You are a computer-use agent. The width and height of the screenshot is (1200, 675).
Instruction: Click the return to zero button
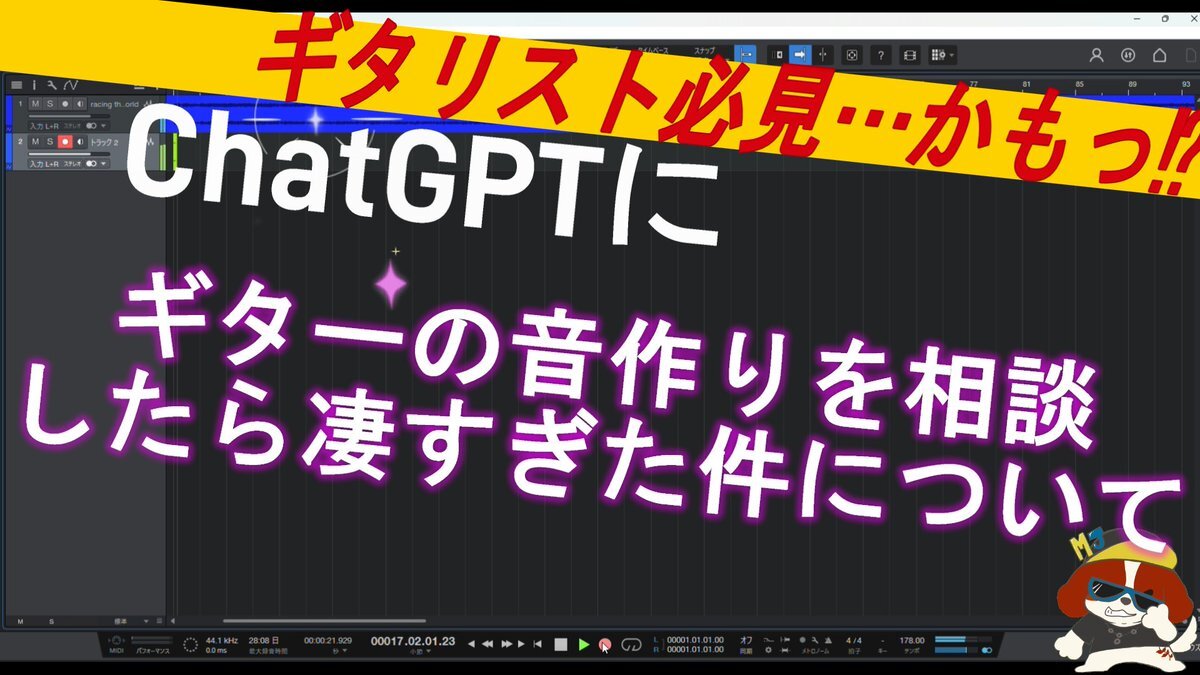(537, 644)
